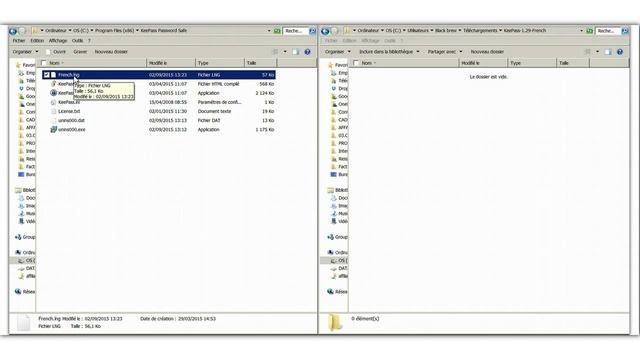The height and width of the screenshot is (360, 640).
Task: Open view options arrow in KeePass 1.29 French toolbar
Action: 597,52
